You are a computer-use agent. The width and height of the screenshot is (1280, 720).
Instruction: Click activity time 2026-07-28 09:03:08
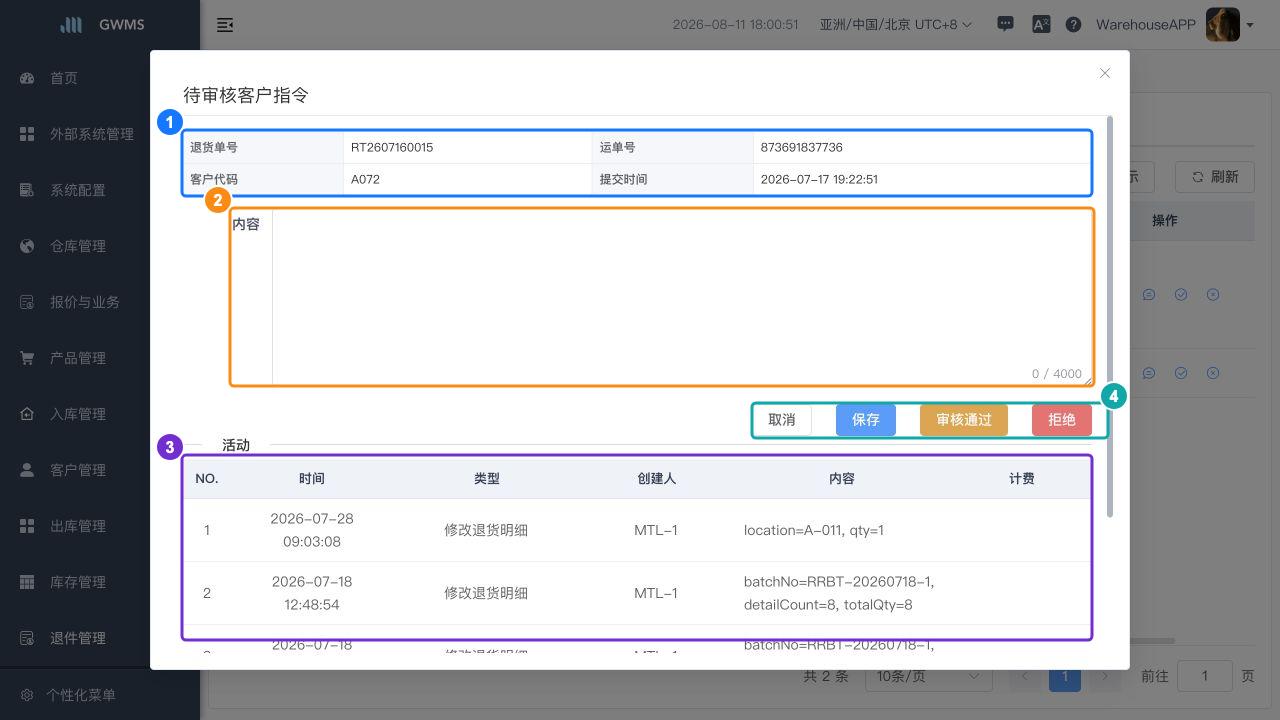coord(312,530)
